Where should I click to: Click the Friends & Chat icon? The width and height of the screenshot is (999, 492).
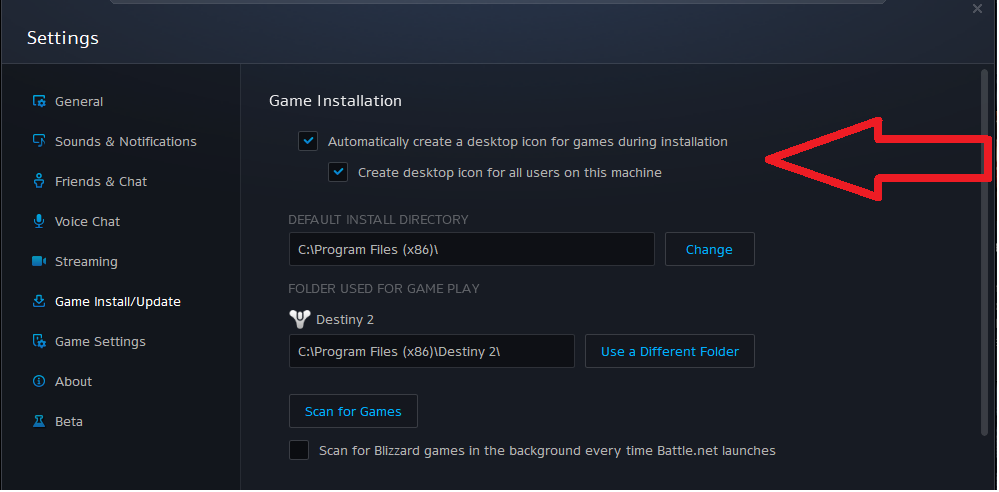point(40,181)
